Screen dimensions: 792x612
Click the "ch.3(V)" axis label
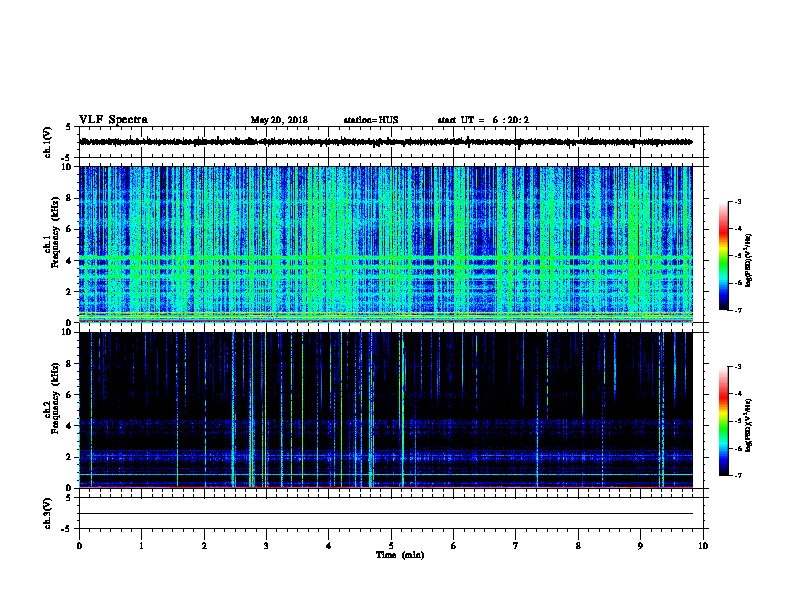click(48, 513)
